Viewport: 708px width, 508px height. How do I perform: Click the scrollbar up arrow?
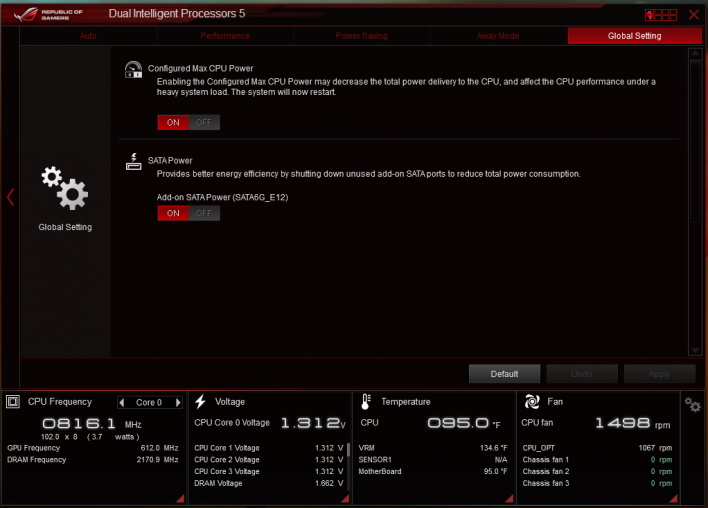[x=695, y=53]
